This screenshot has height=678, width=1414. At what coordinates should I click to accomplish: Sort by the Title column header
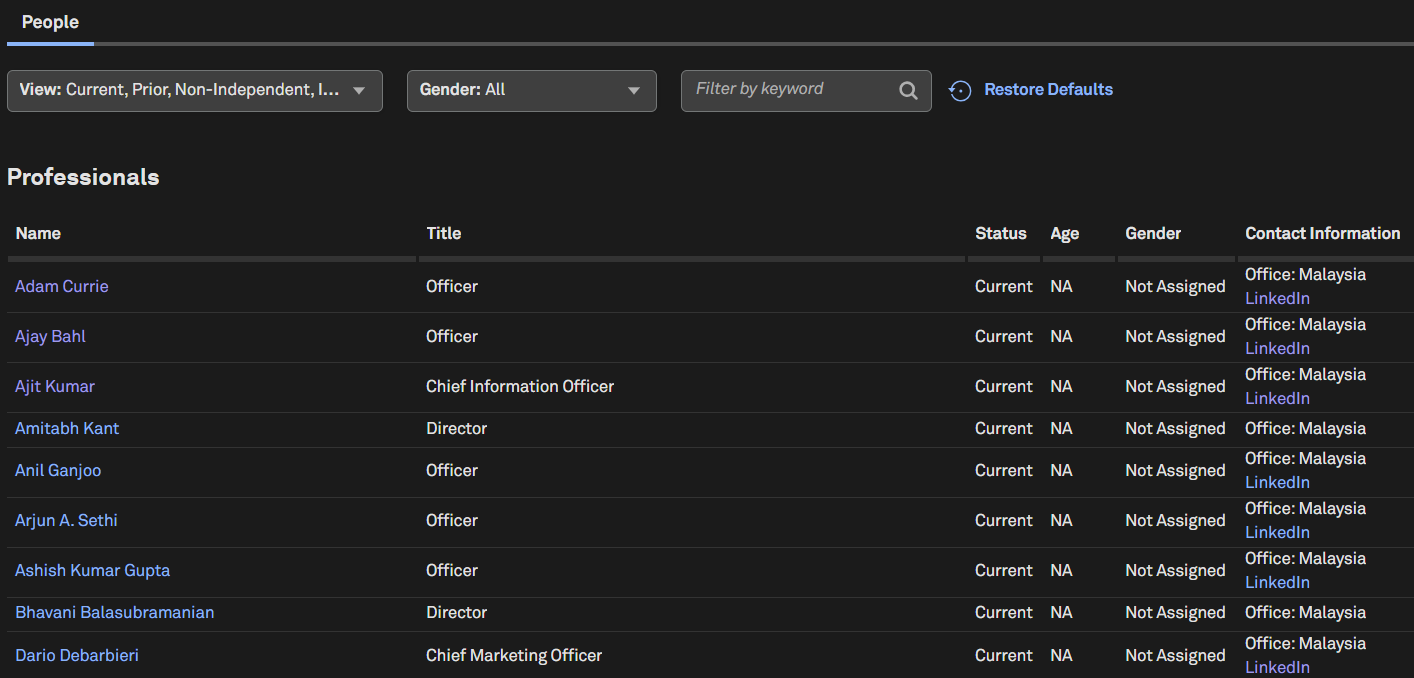point(443,233)
